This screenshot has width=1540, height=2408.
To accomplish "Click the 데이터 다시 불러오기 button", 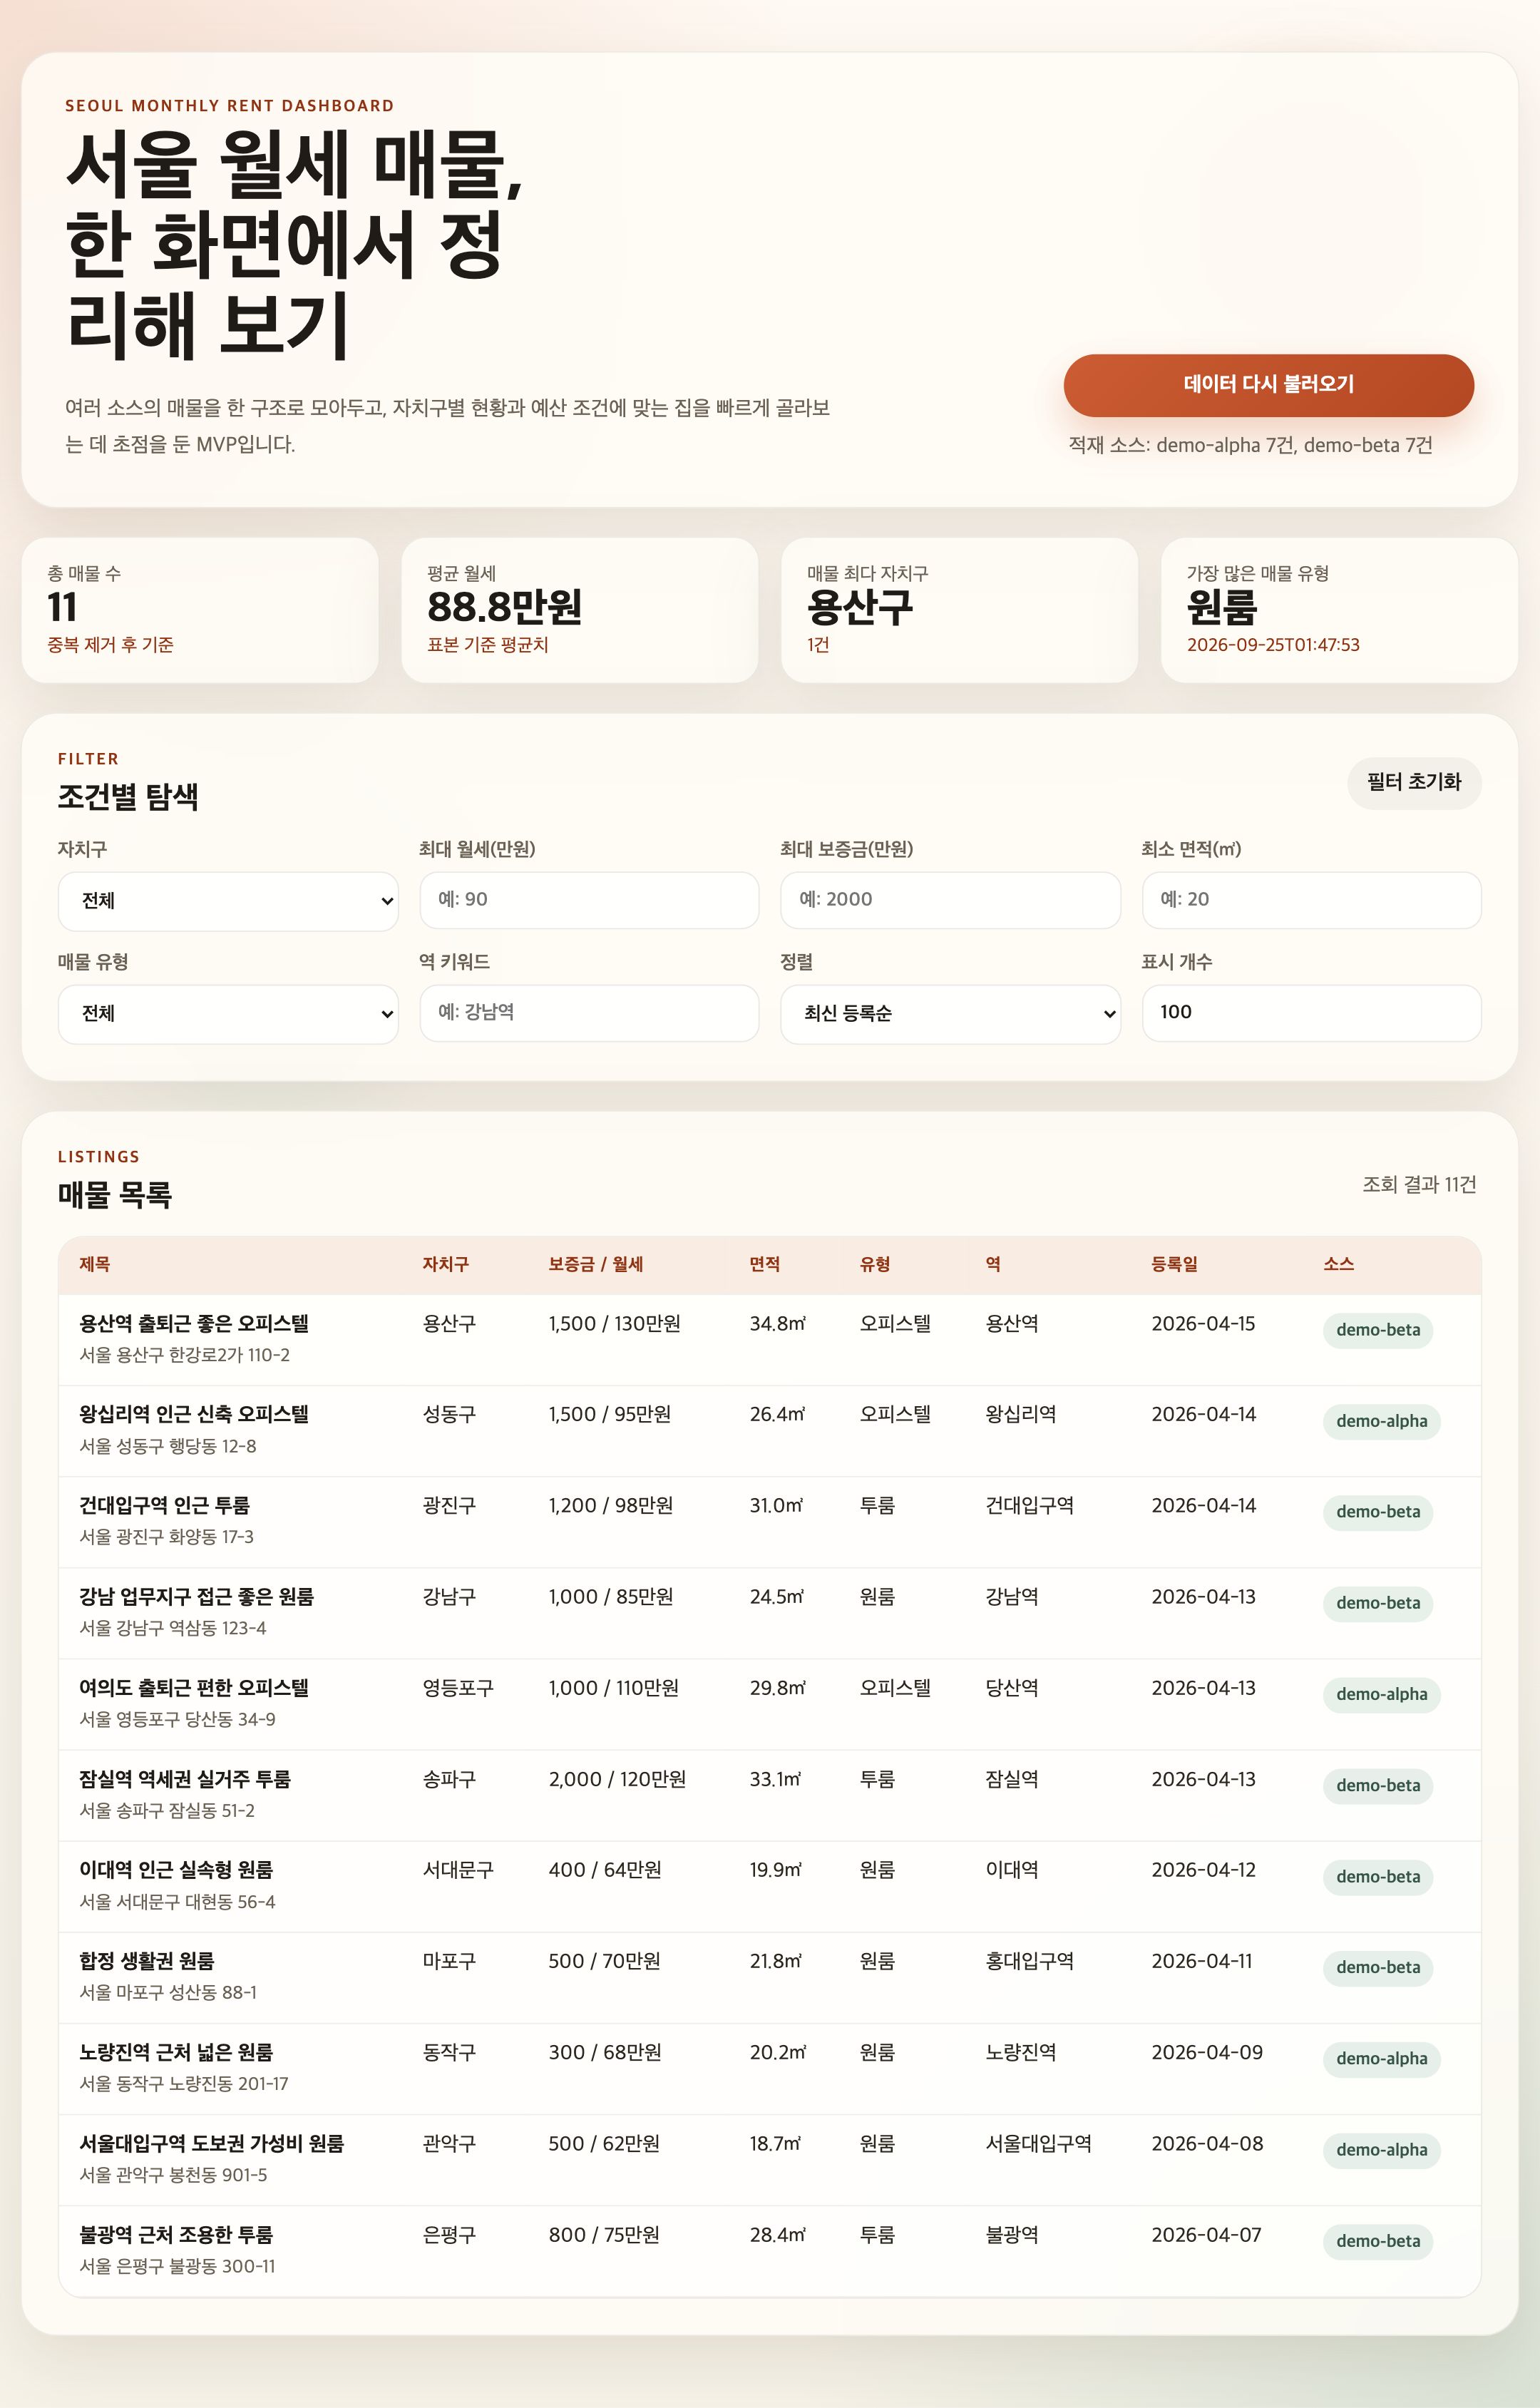I will coord(1268,385).
